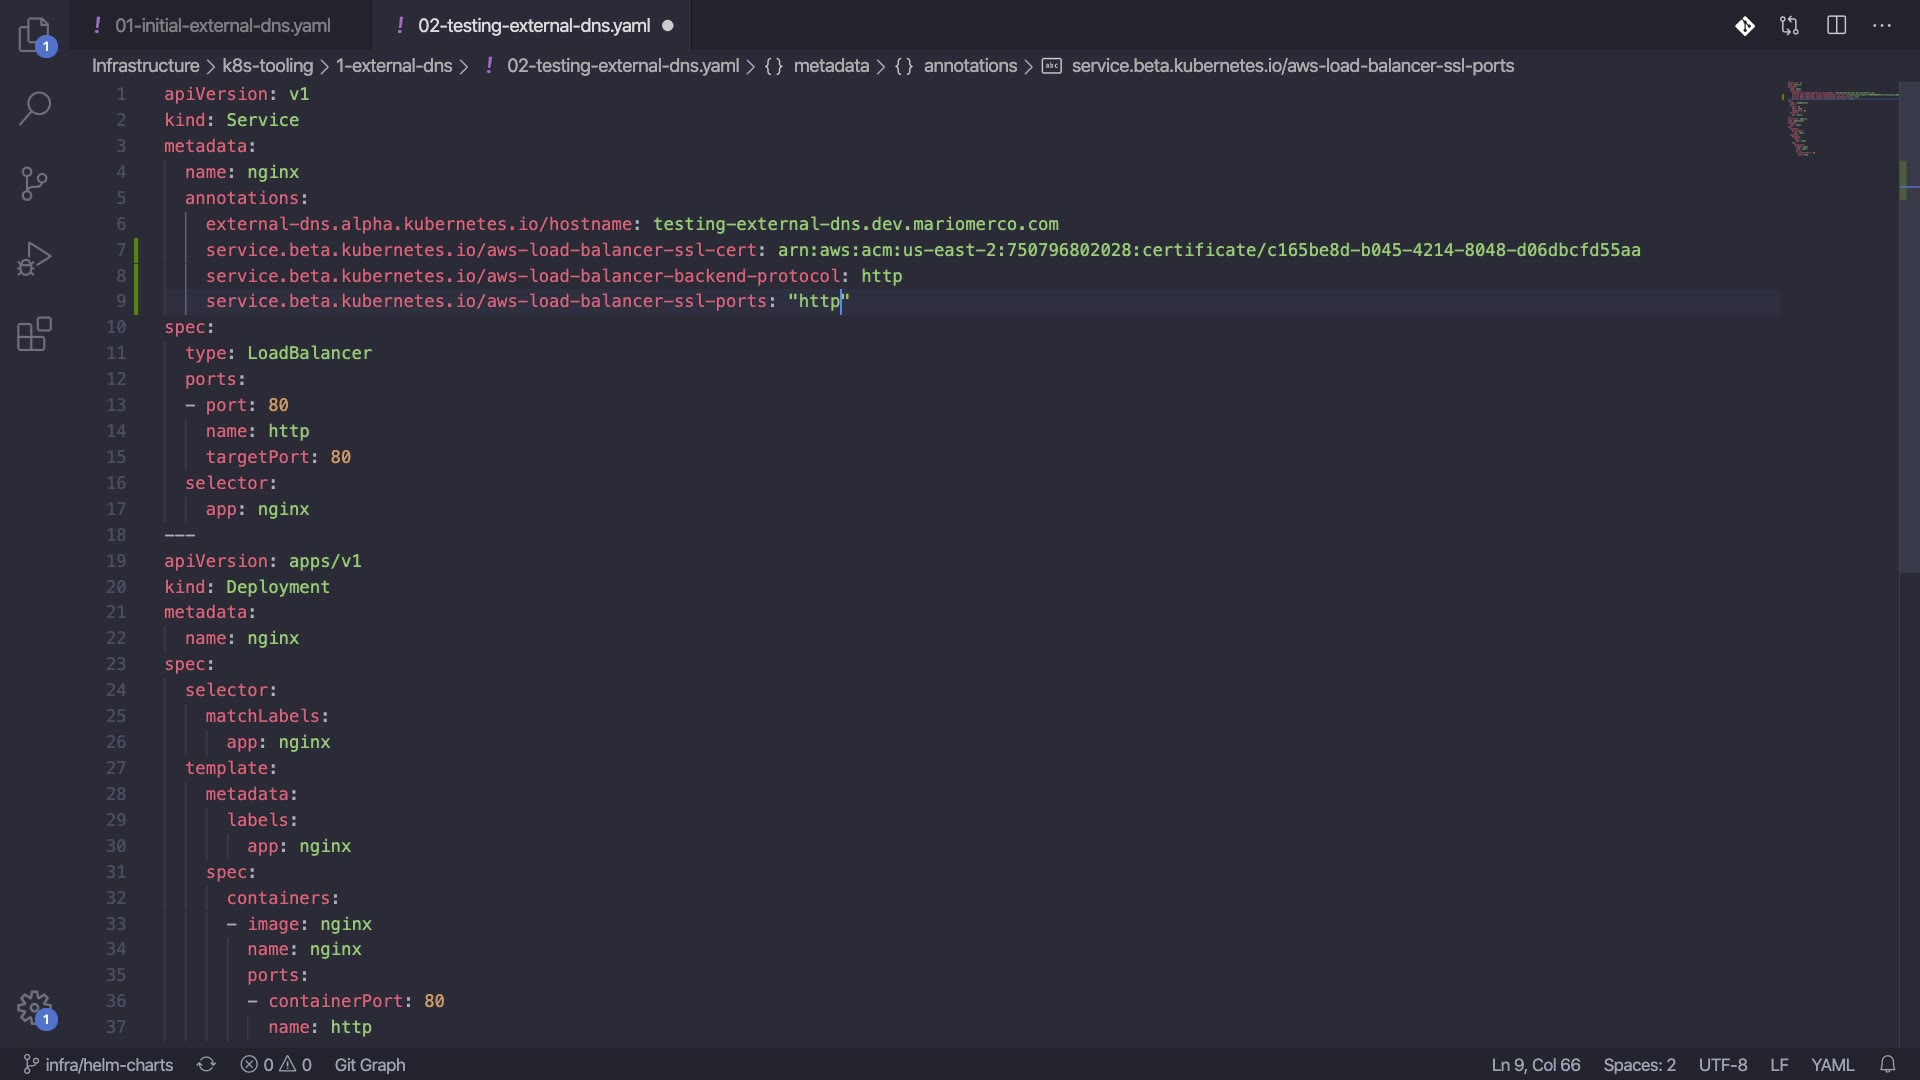Expand the annotations breadcrumb segment

[969, 66]
